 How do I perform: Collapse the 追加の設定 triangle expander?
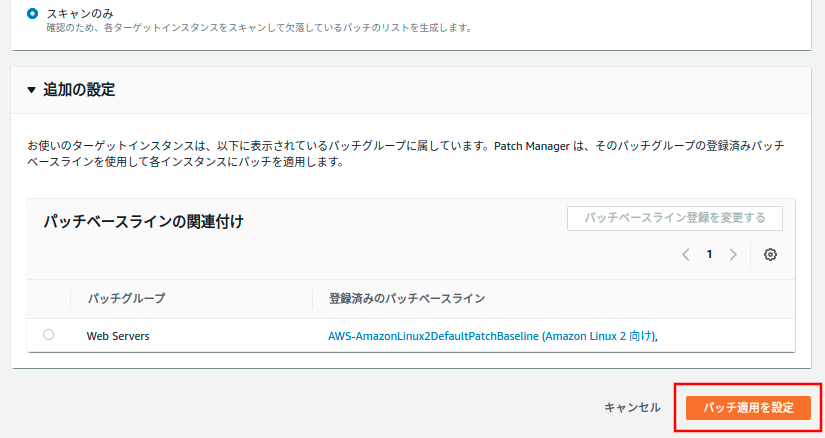tap(32, 90)
